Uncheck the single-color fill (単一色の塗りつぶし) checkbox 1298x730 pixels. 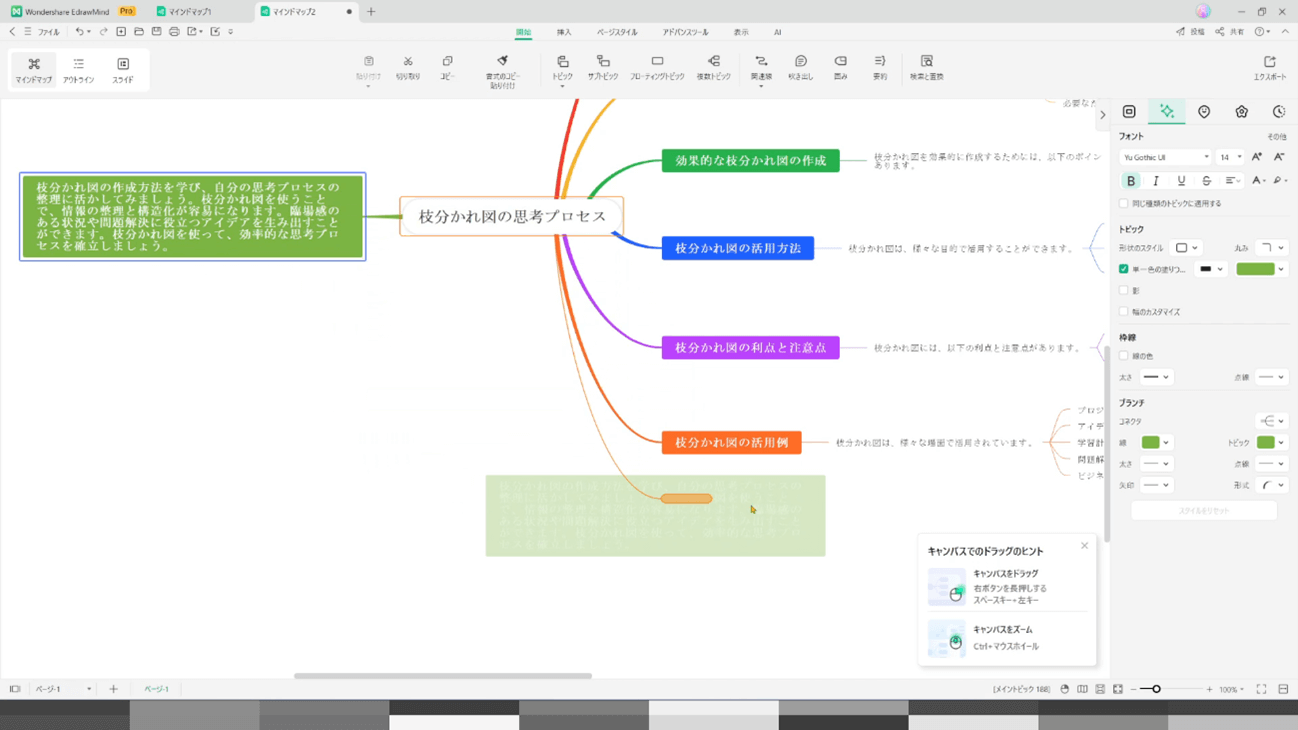pyautogui.click(x=1124, y=269)
